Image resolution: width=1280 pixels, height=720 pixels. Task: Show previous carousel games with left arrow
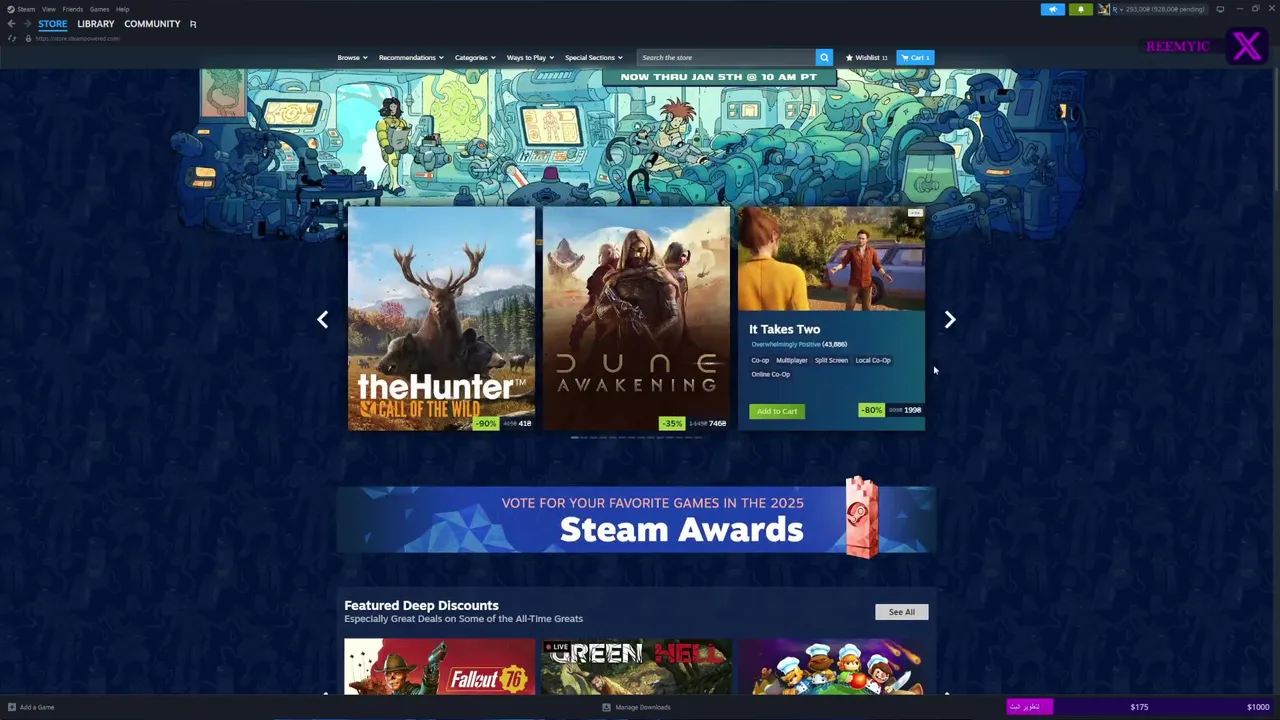pyautogui.click(x=322, y=319)
